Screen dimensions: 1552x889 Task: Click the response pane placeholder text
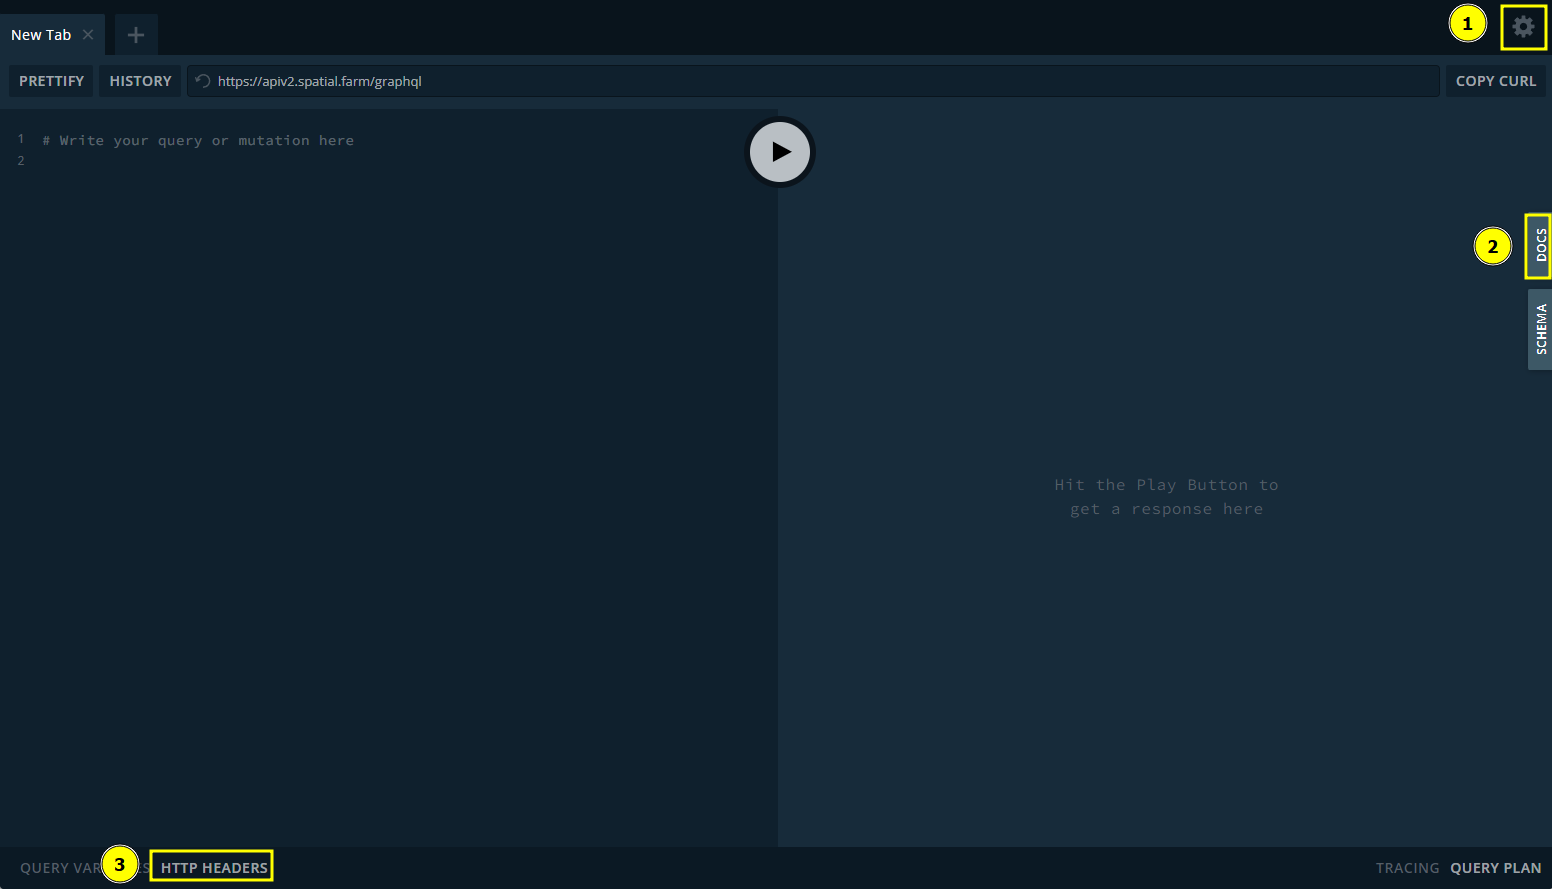coord(1166,497)
